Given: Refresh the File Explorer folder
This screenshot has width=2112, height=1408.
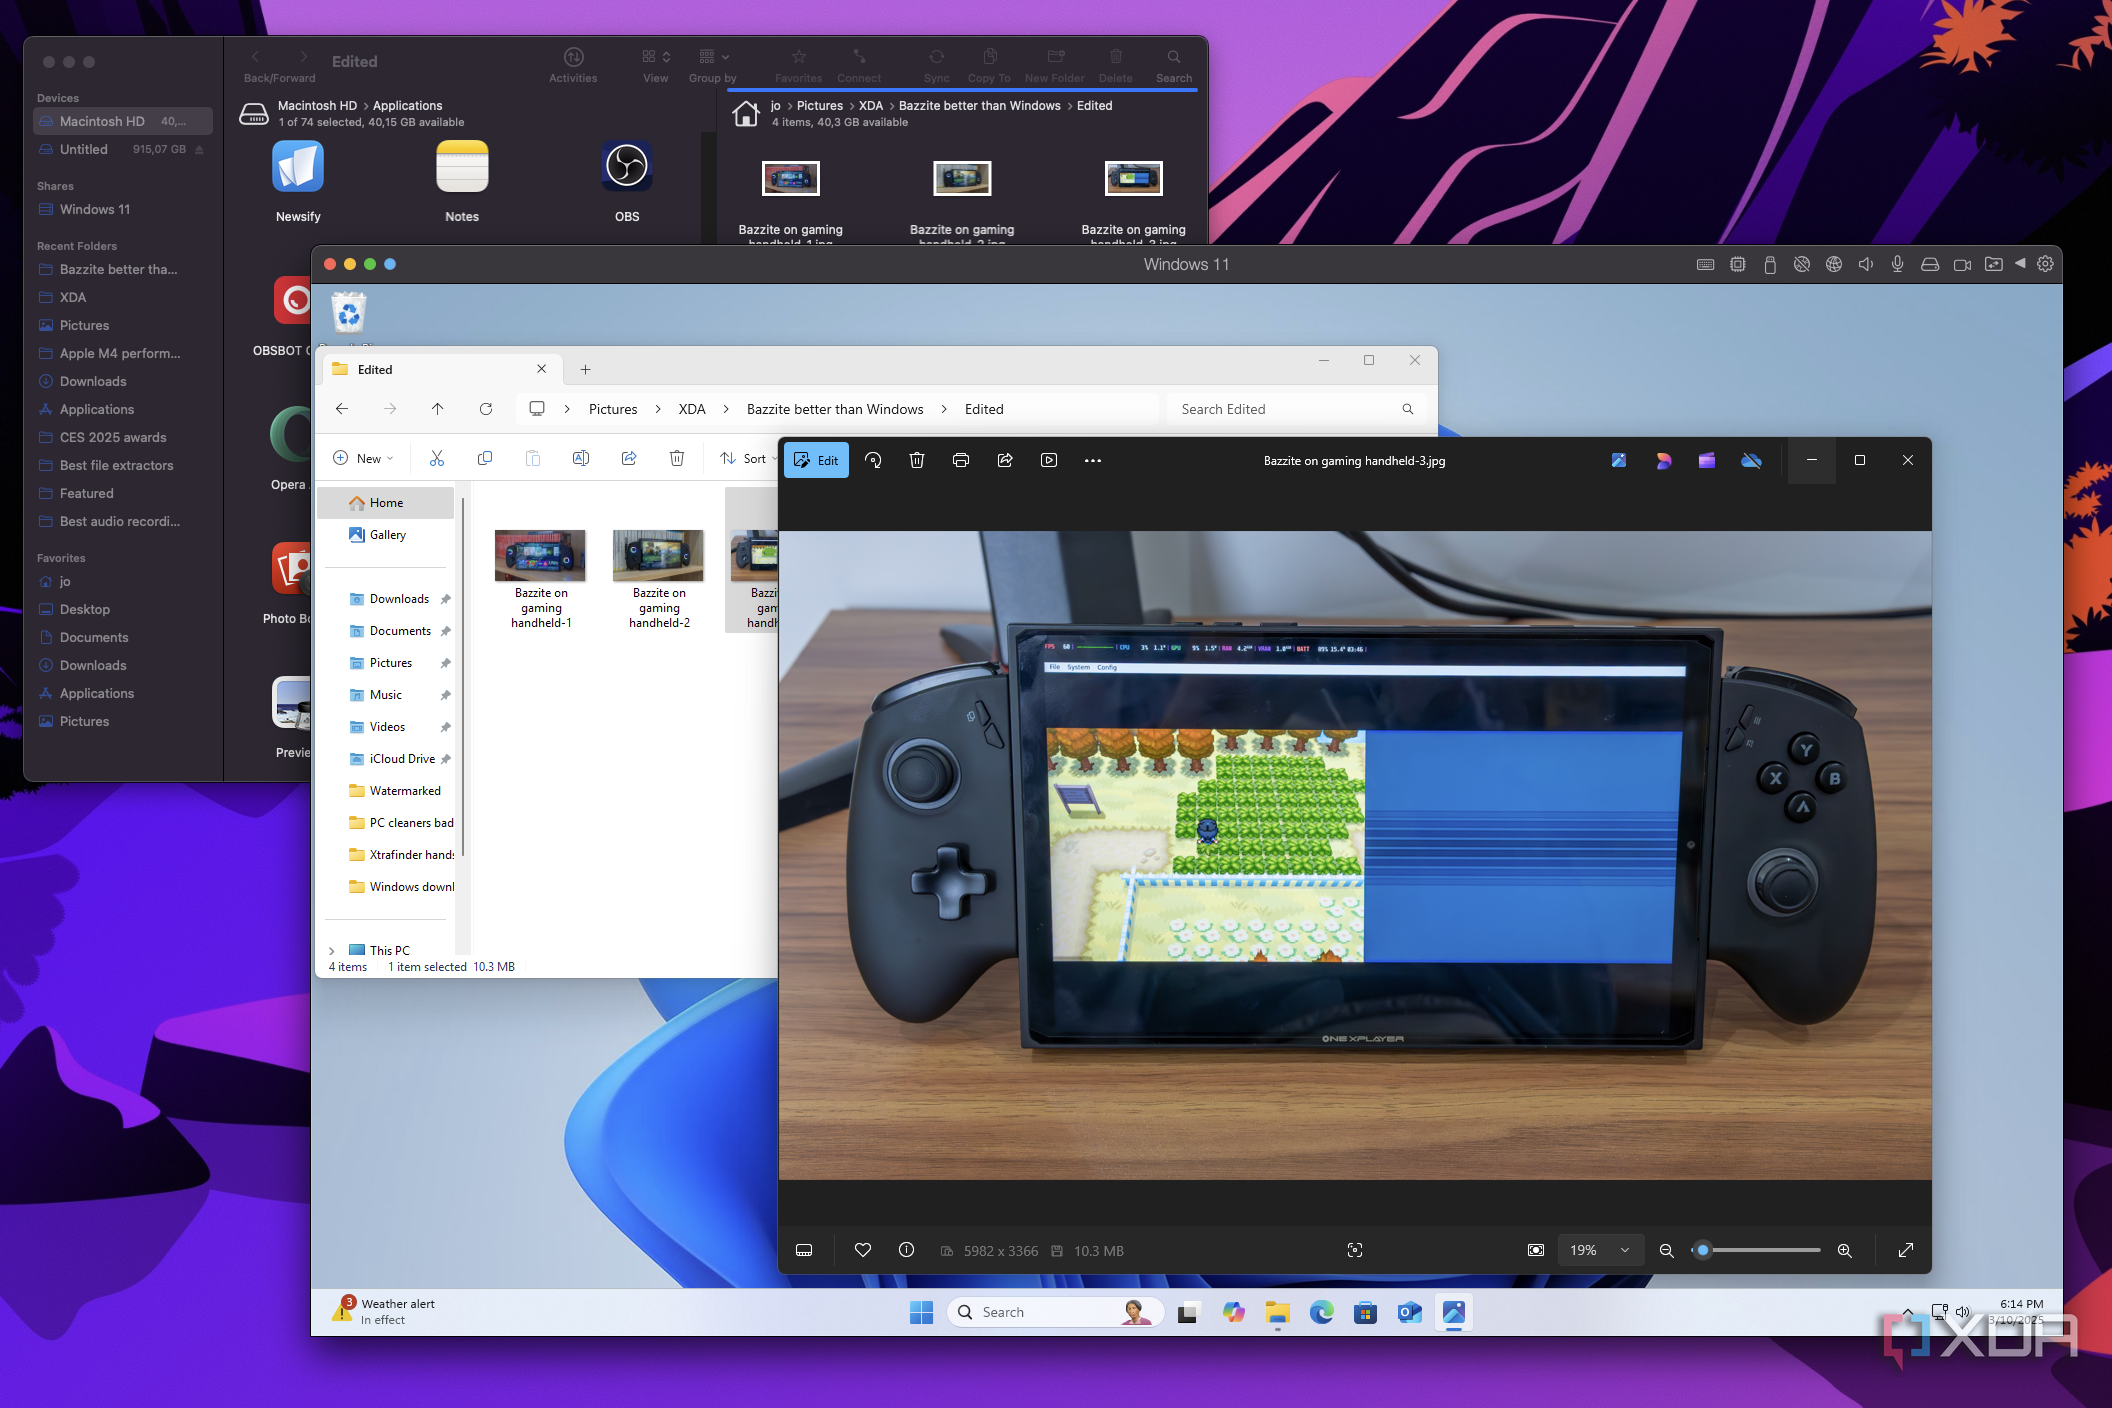Looking at the screenshot, I should pos(486,409).
